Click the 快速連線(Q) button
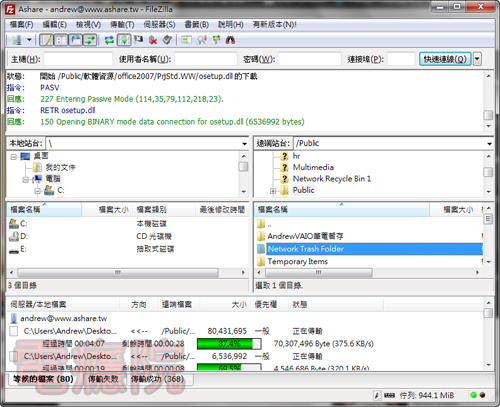Image resolution: width=500 pixels, height=407 pixels. [x=445, y=59]
